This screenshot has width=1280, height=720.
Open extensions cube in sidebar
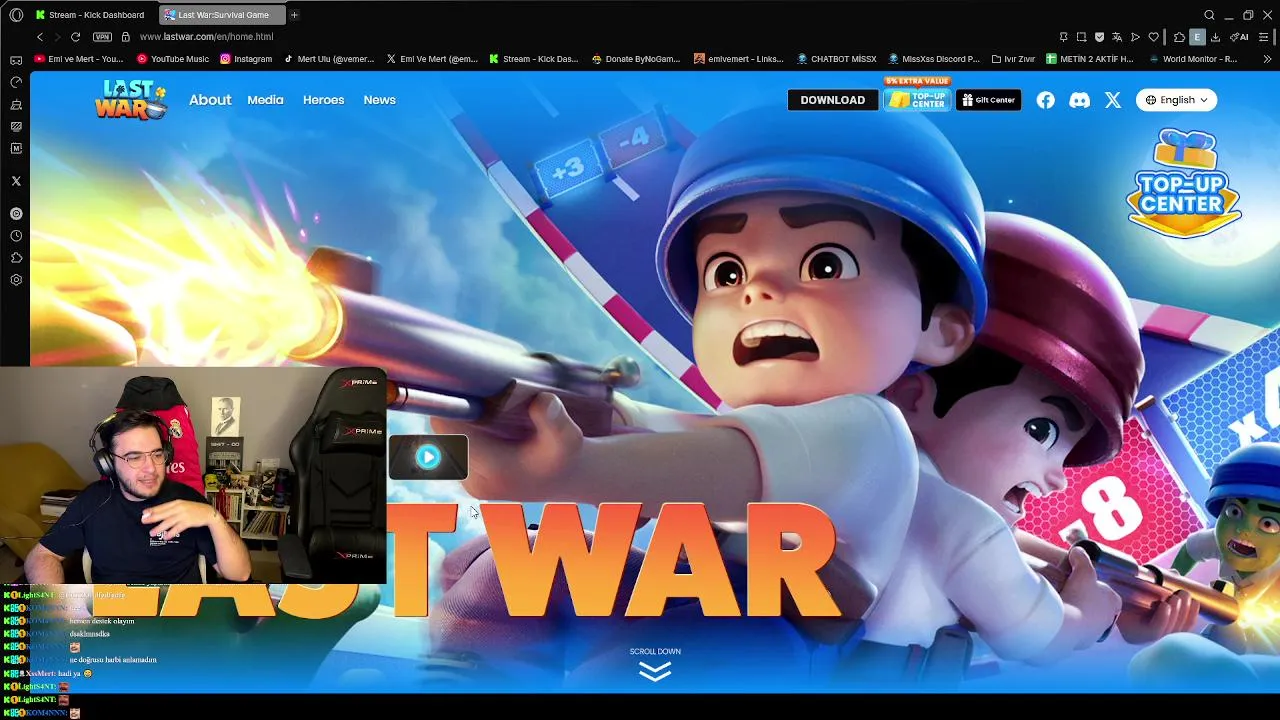pyautogui.click(x=16, y=258)
